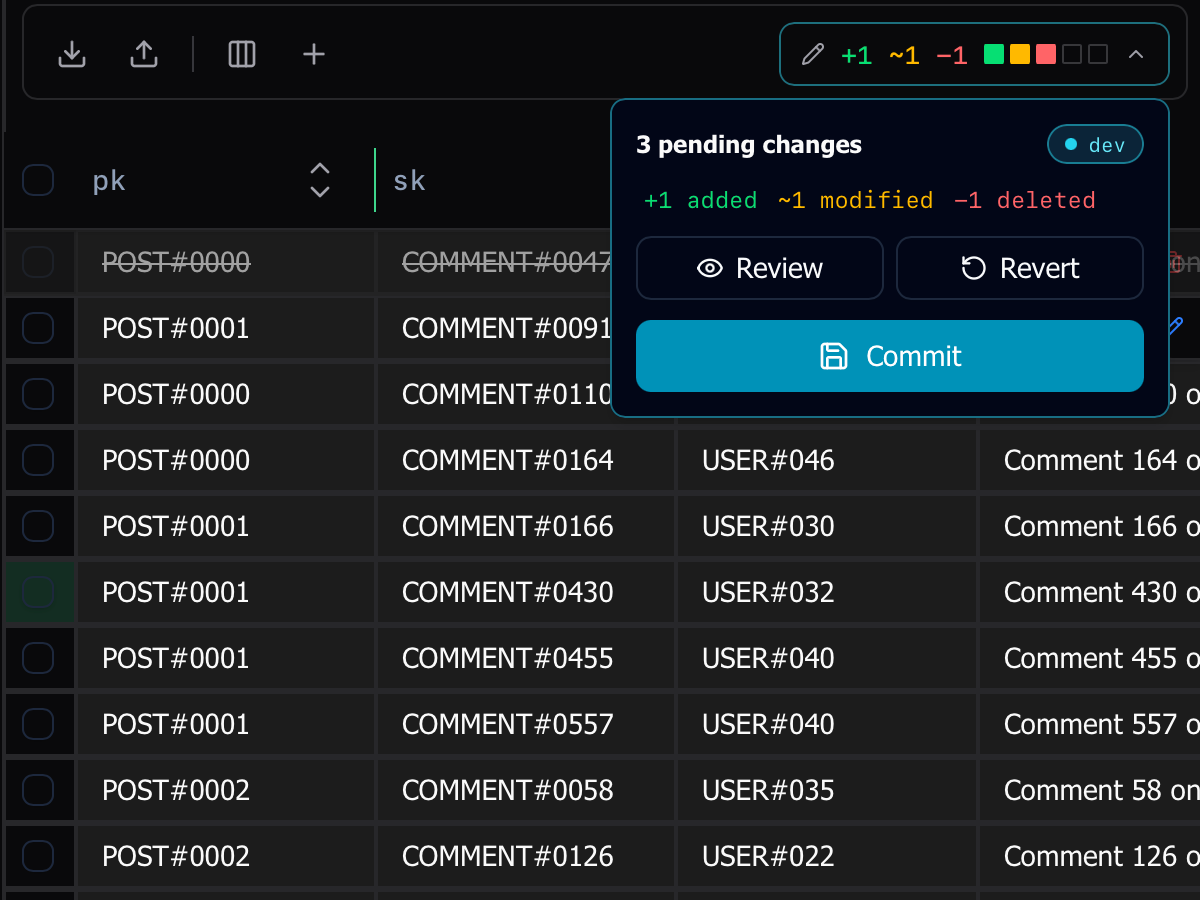Screen dimensions: 1200x900
Task: Sort the pk column with its up-down arrows
Action: [320, 180]
